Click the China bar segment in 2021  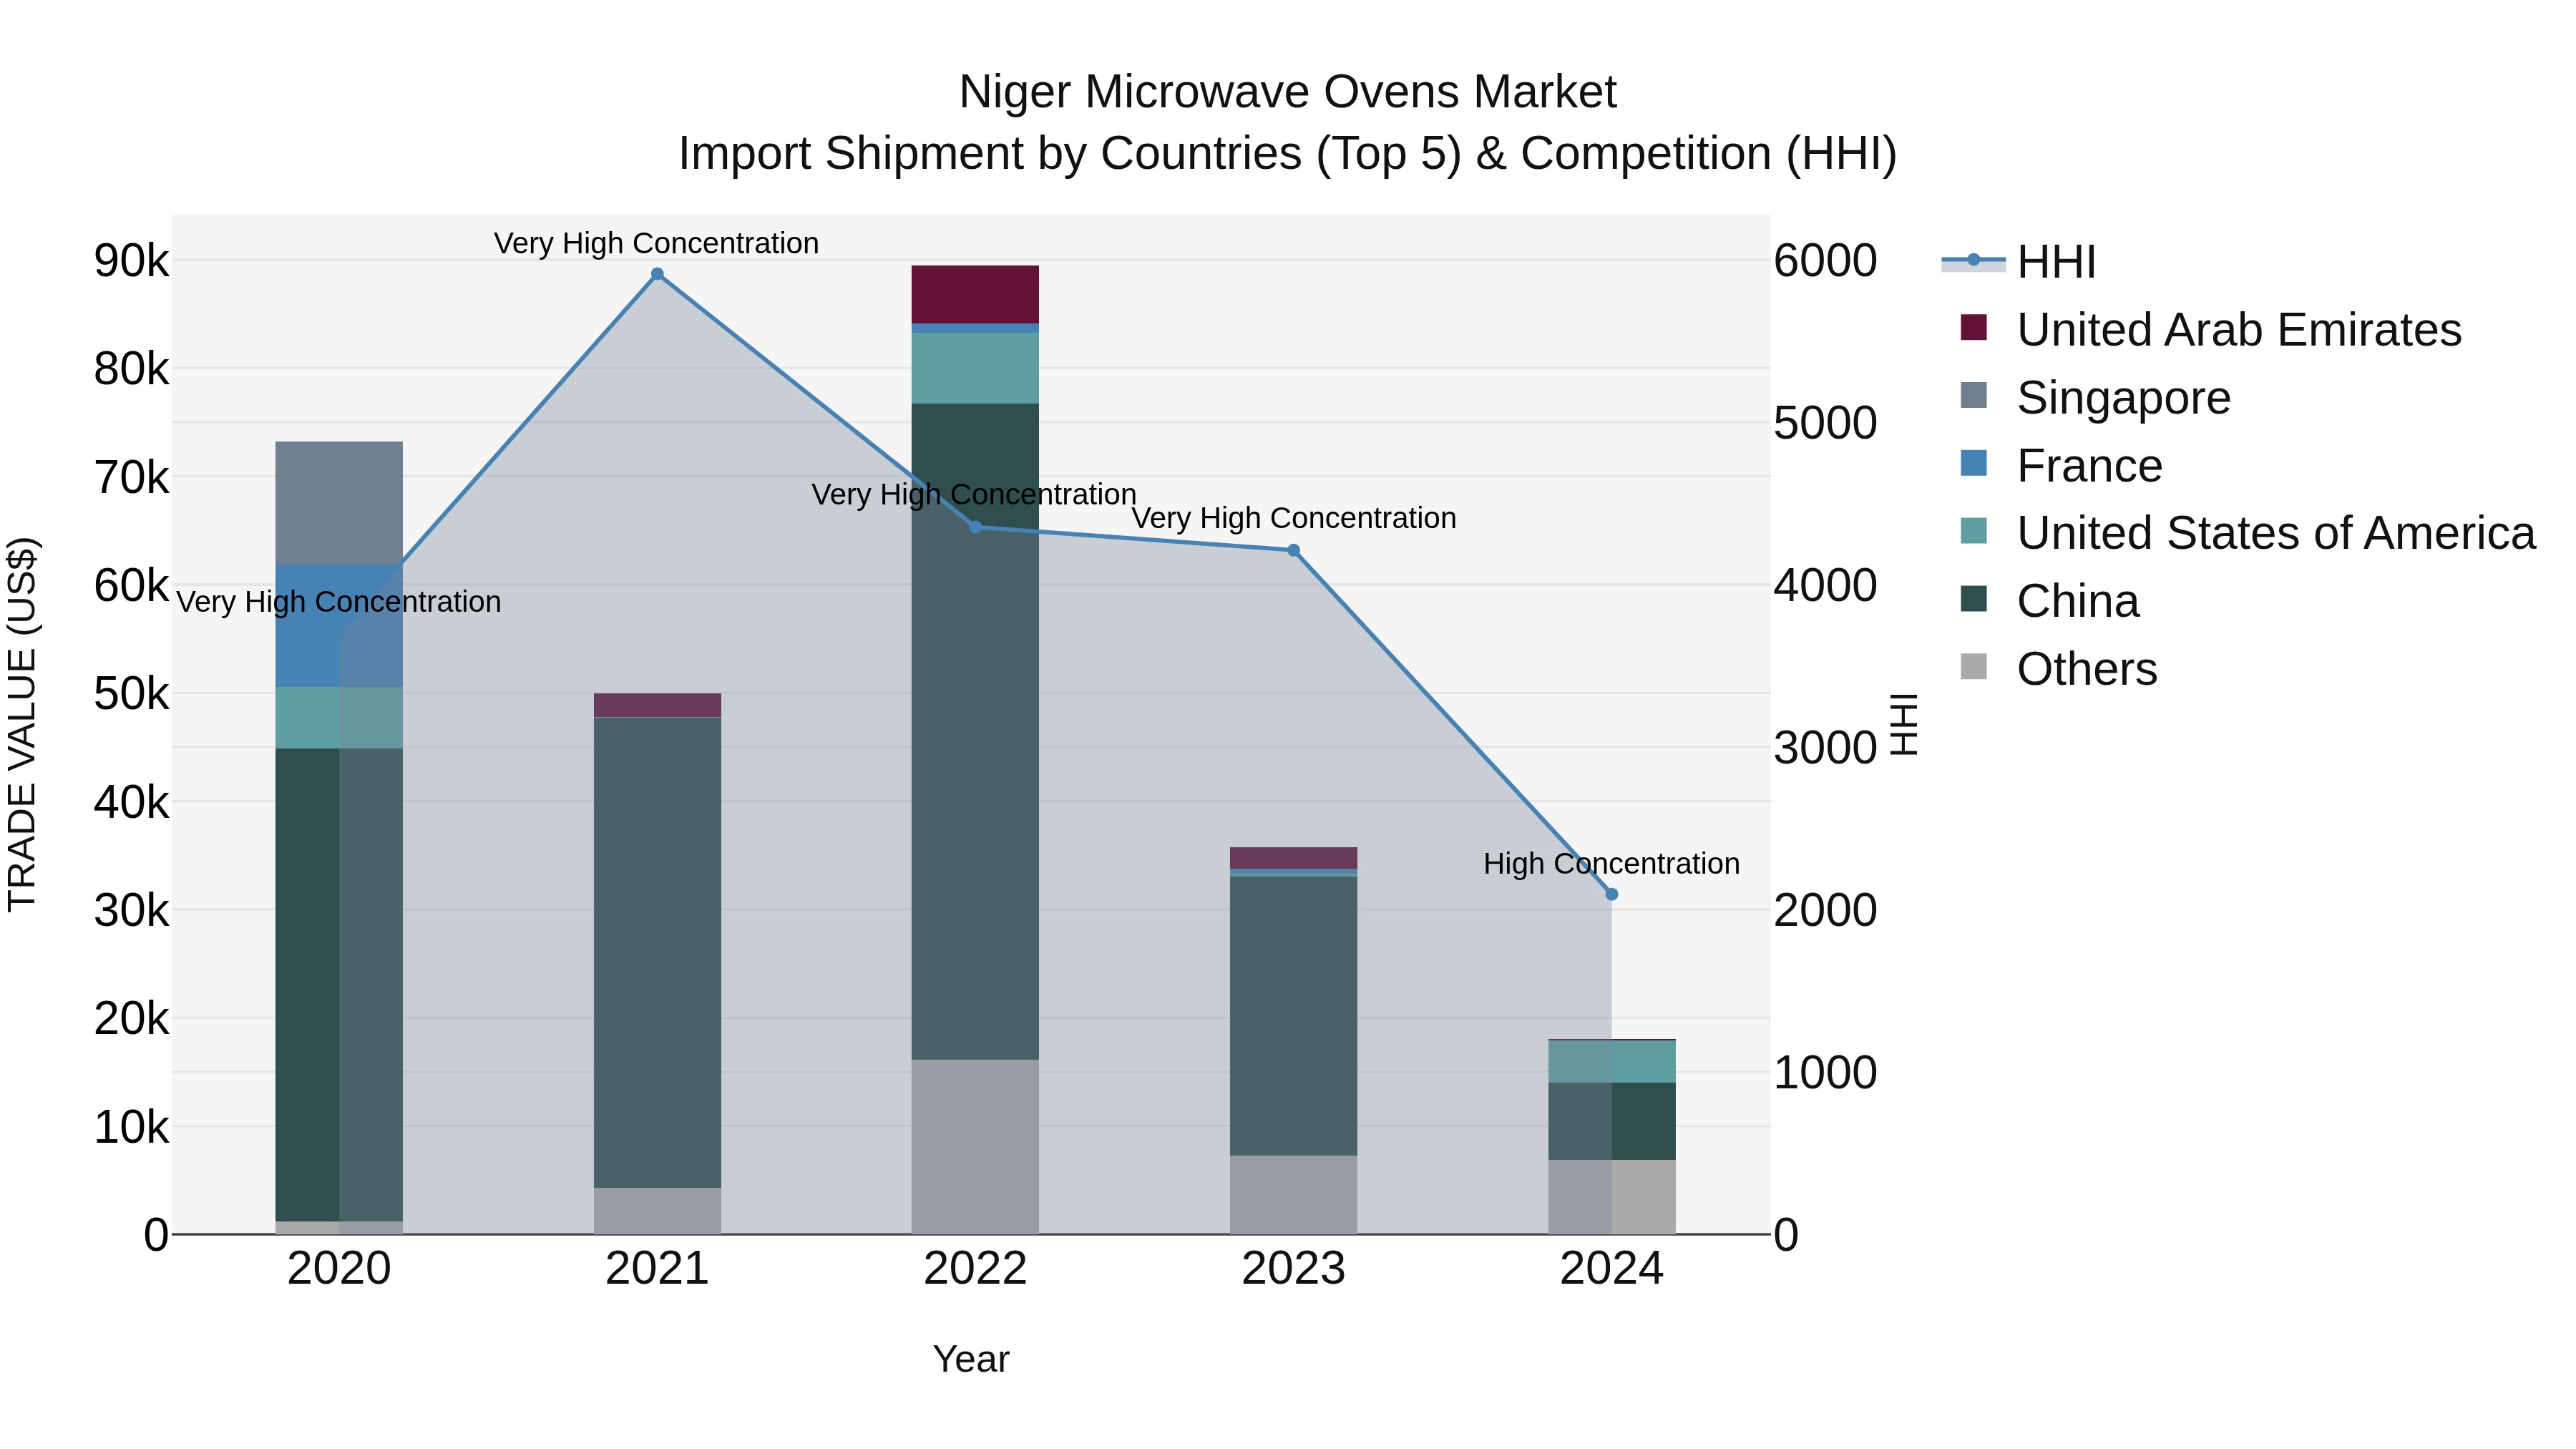click(657, 952)
